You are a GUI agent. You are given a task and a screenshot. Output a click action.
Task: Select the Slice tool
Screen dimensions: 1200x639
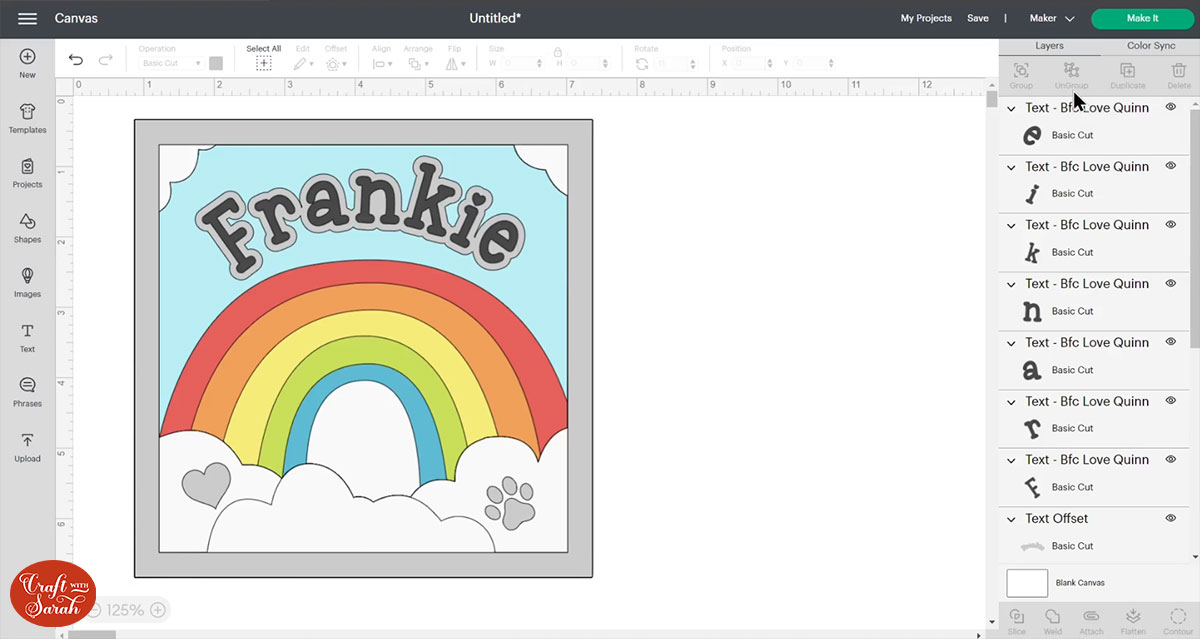point(1017,617)
